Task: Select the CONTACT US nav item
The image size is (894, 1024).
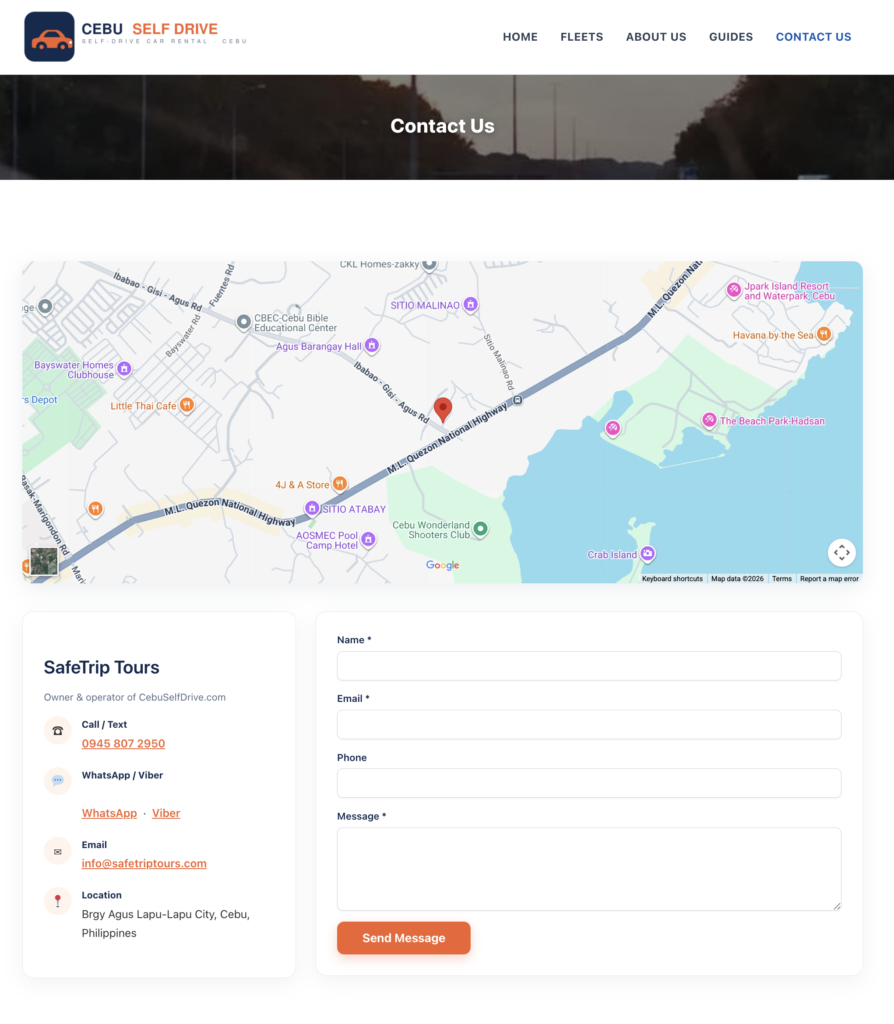Action: (x=813, y=37)
